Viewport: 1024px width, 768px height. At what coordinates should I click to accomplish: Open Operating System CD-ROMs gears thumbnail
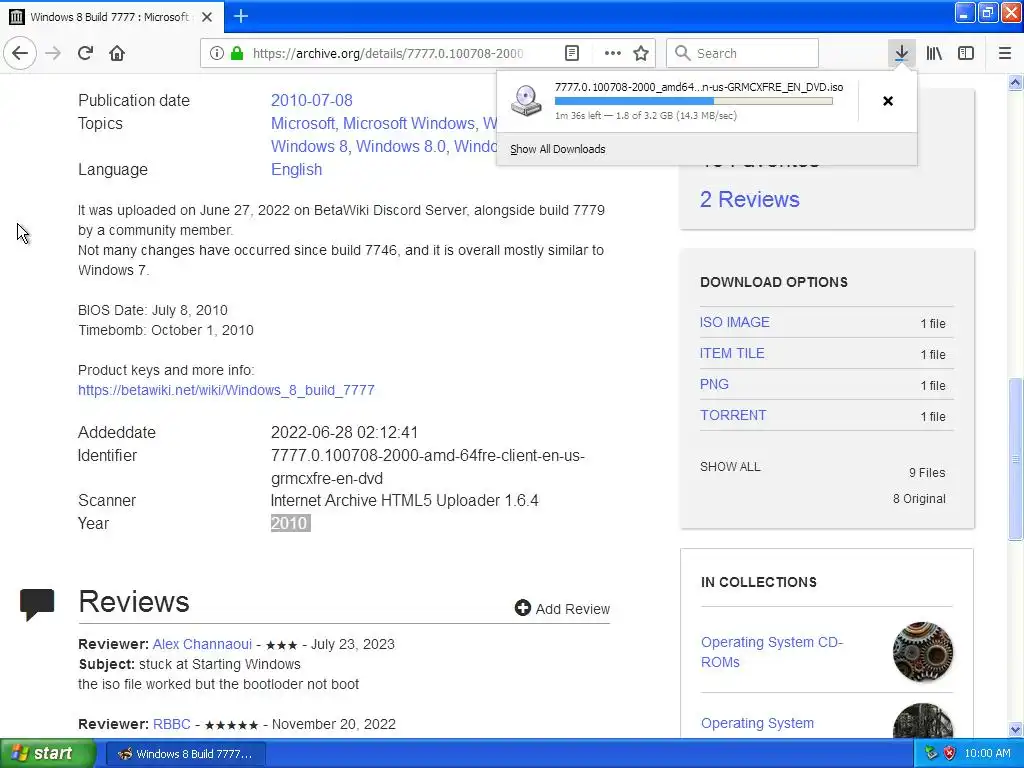click(923, 652)
